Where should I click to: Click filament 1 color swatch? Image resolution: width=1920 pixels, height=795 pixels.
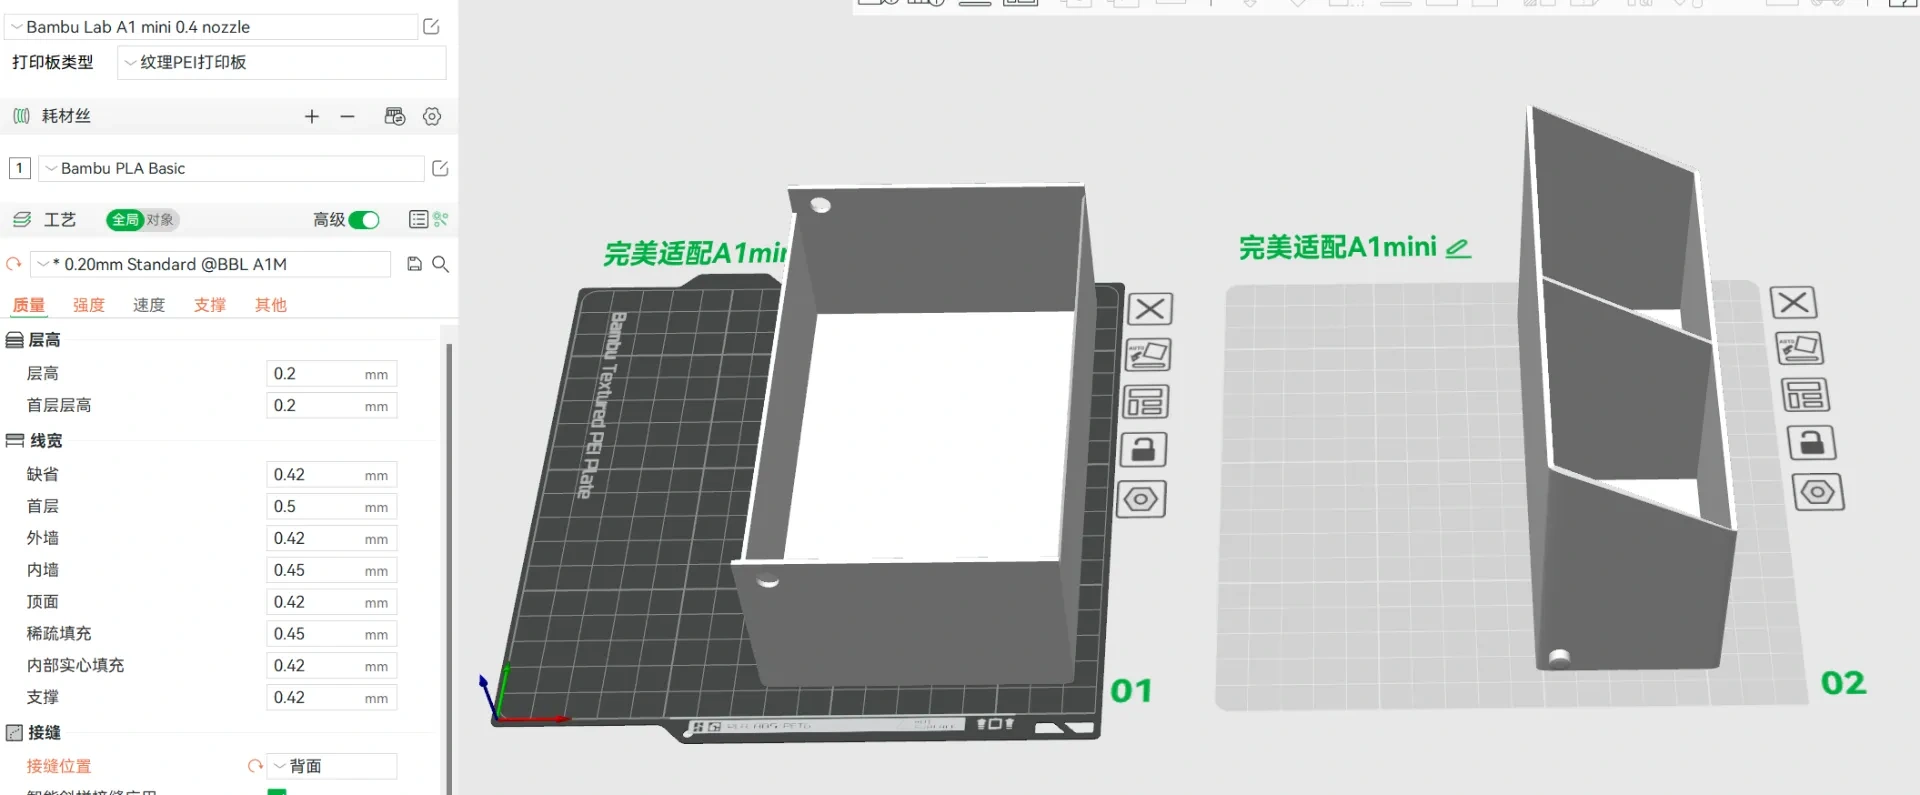[x=20, y=168]
